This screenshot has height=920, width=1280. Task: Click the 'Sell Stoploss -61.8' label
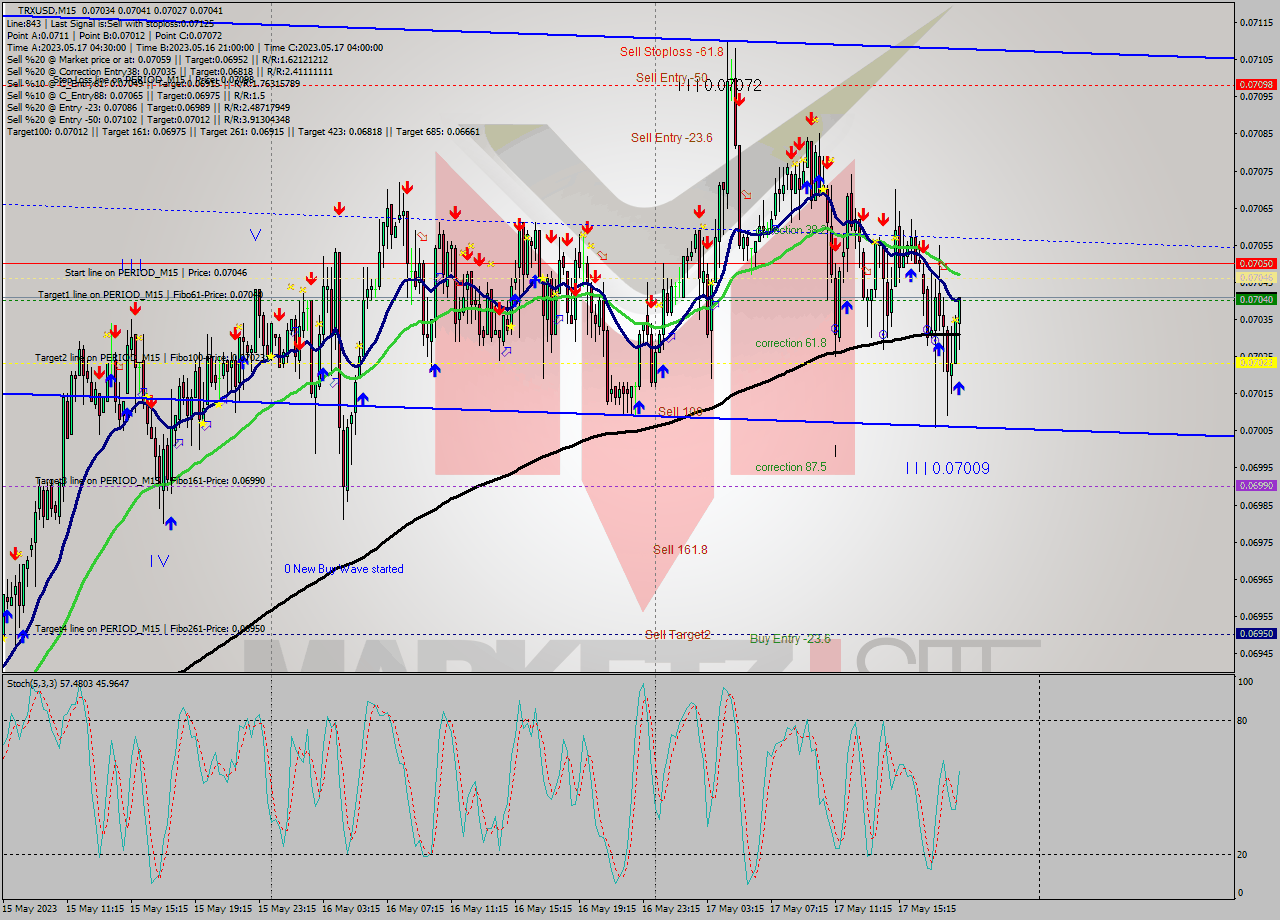pos(671,51)
